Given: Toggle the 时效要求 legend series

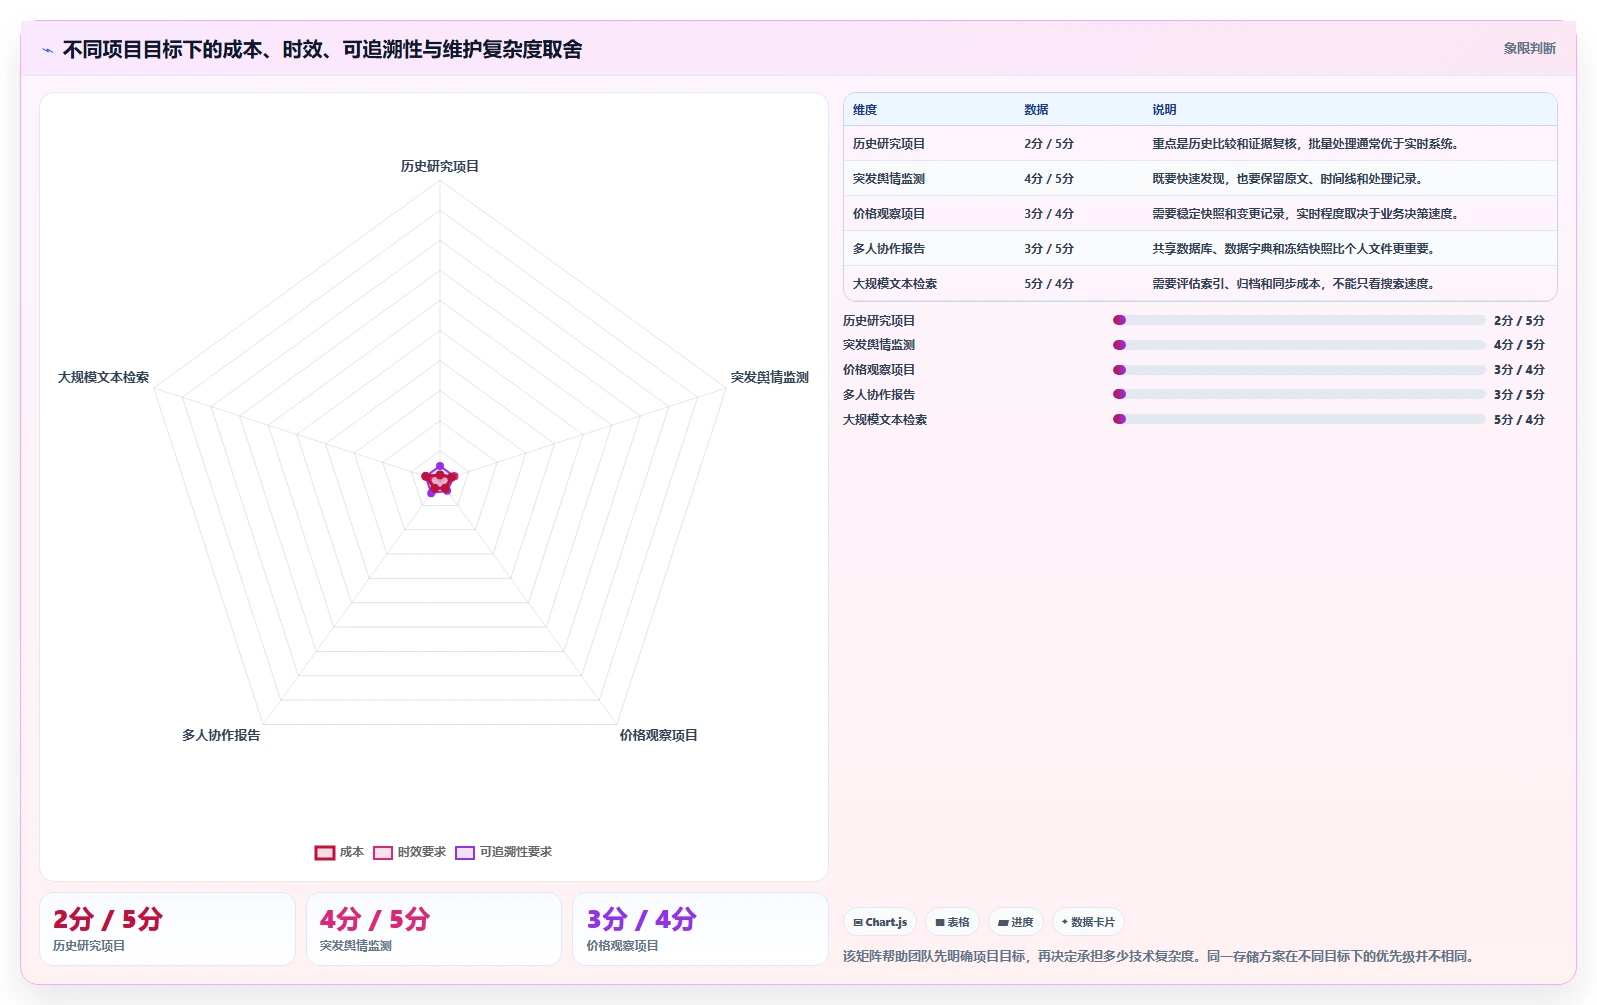Looking at the screenshot, I should [x=409, y=852].
